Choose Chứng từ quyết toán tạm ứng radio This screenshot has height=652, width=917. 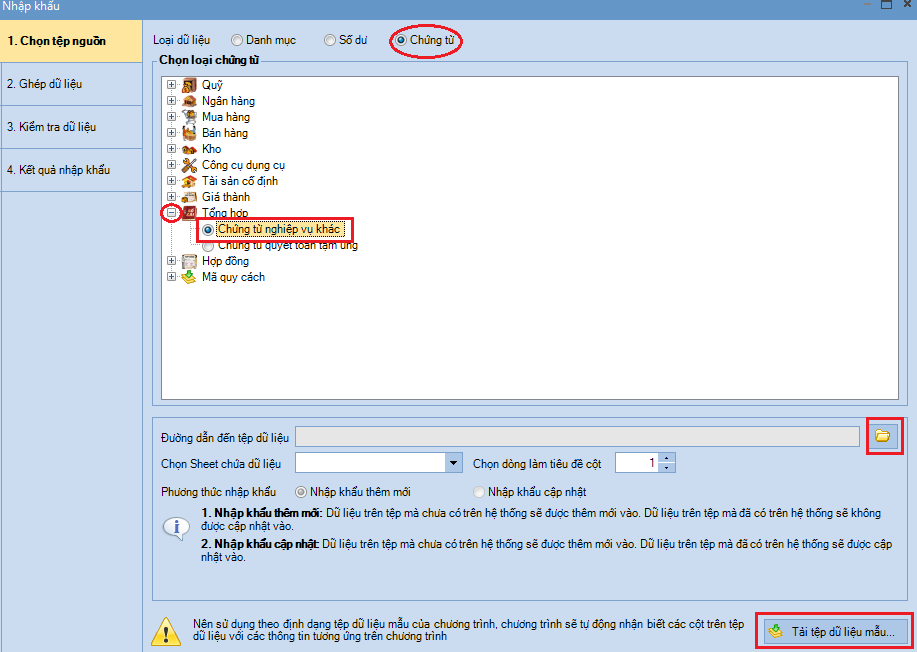pos(208,246)
